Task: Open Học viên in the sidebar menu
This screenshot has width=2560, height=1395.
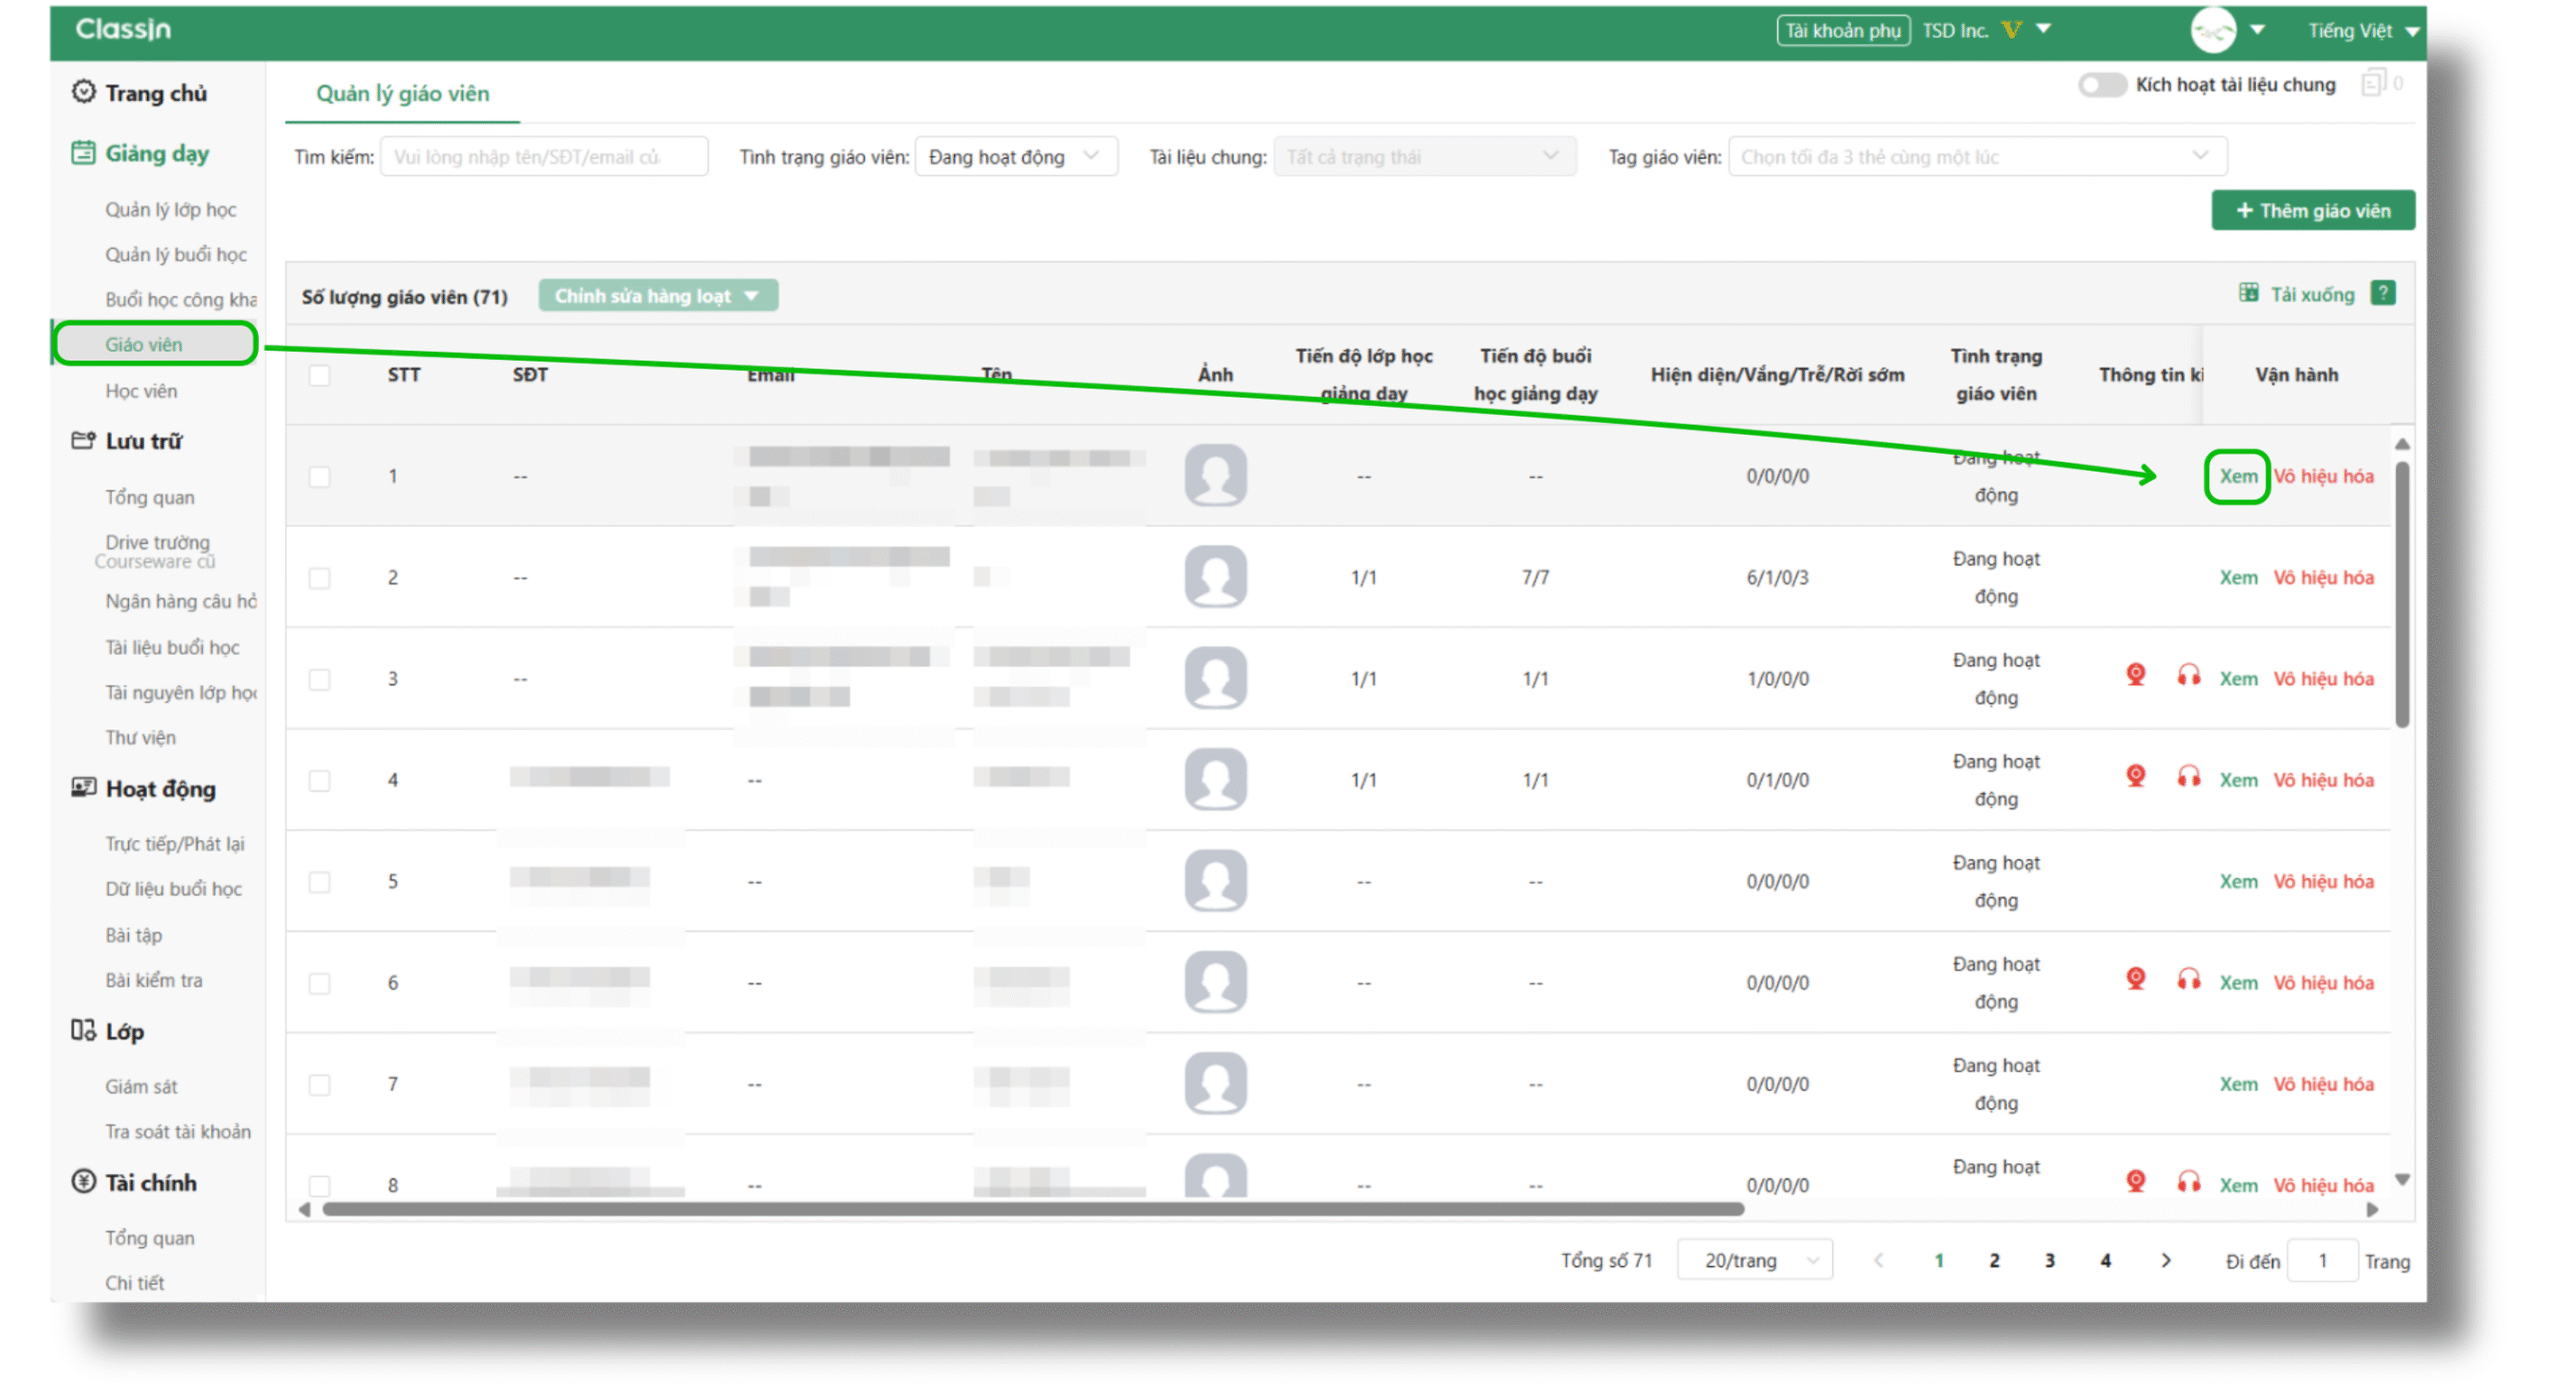Action: (x=141, y=391)
